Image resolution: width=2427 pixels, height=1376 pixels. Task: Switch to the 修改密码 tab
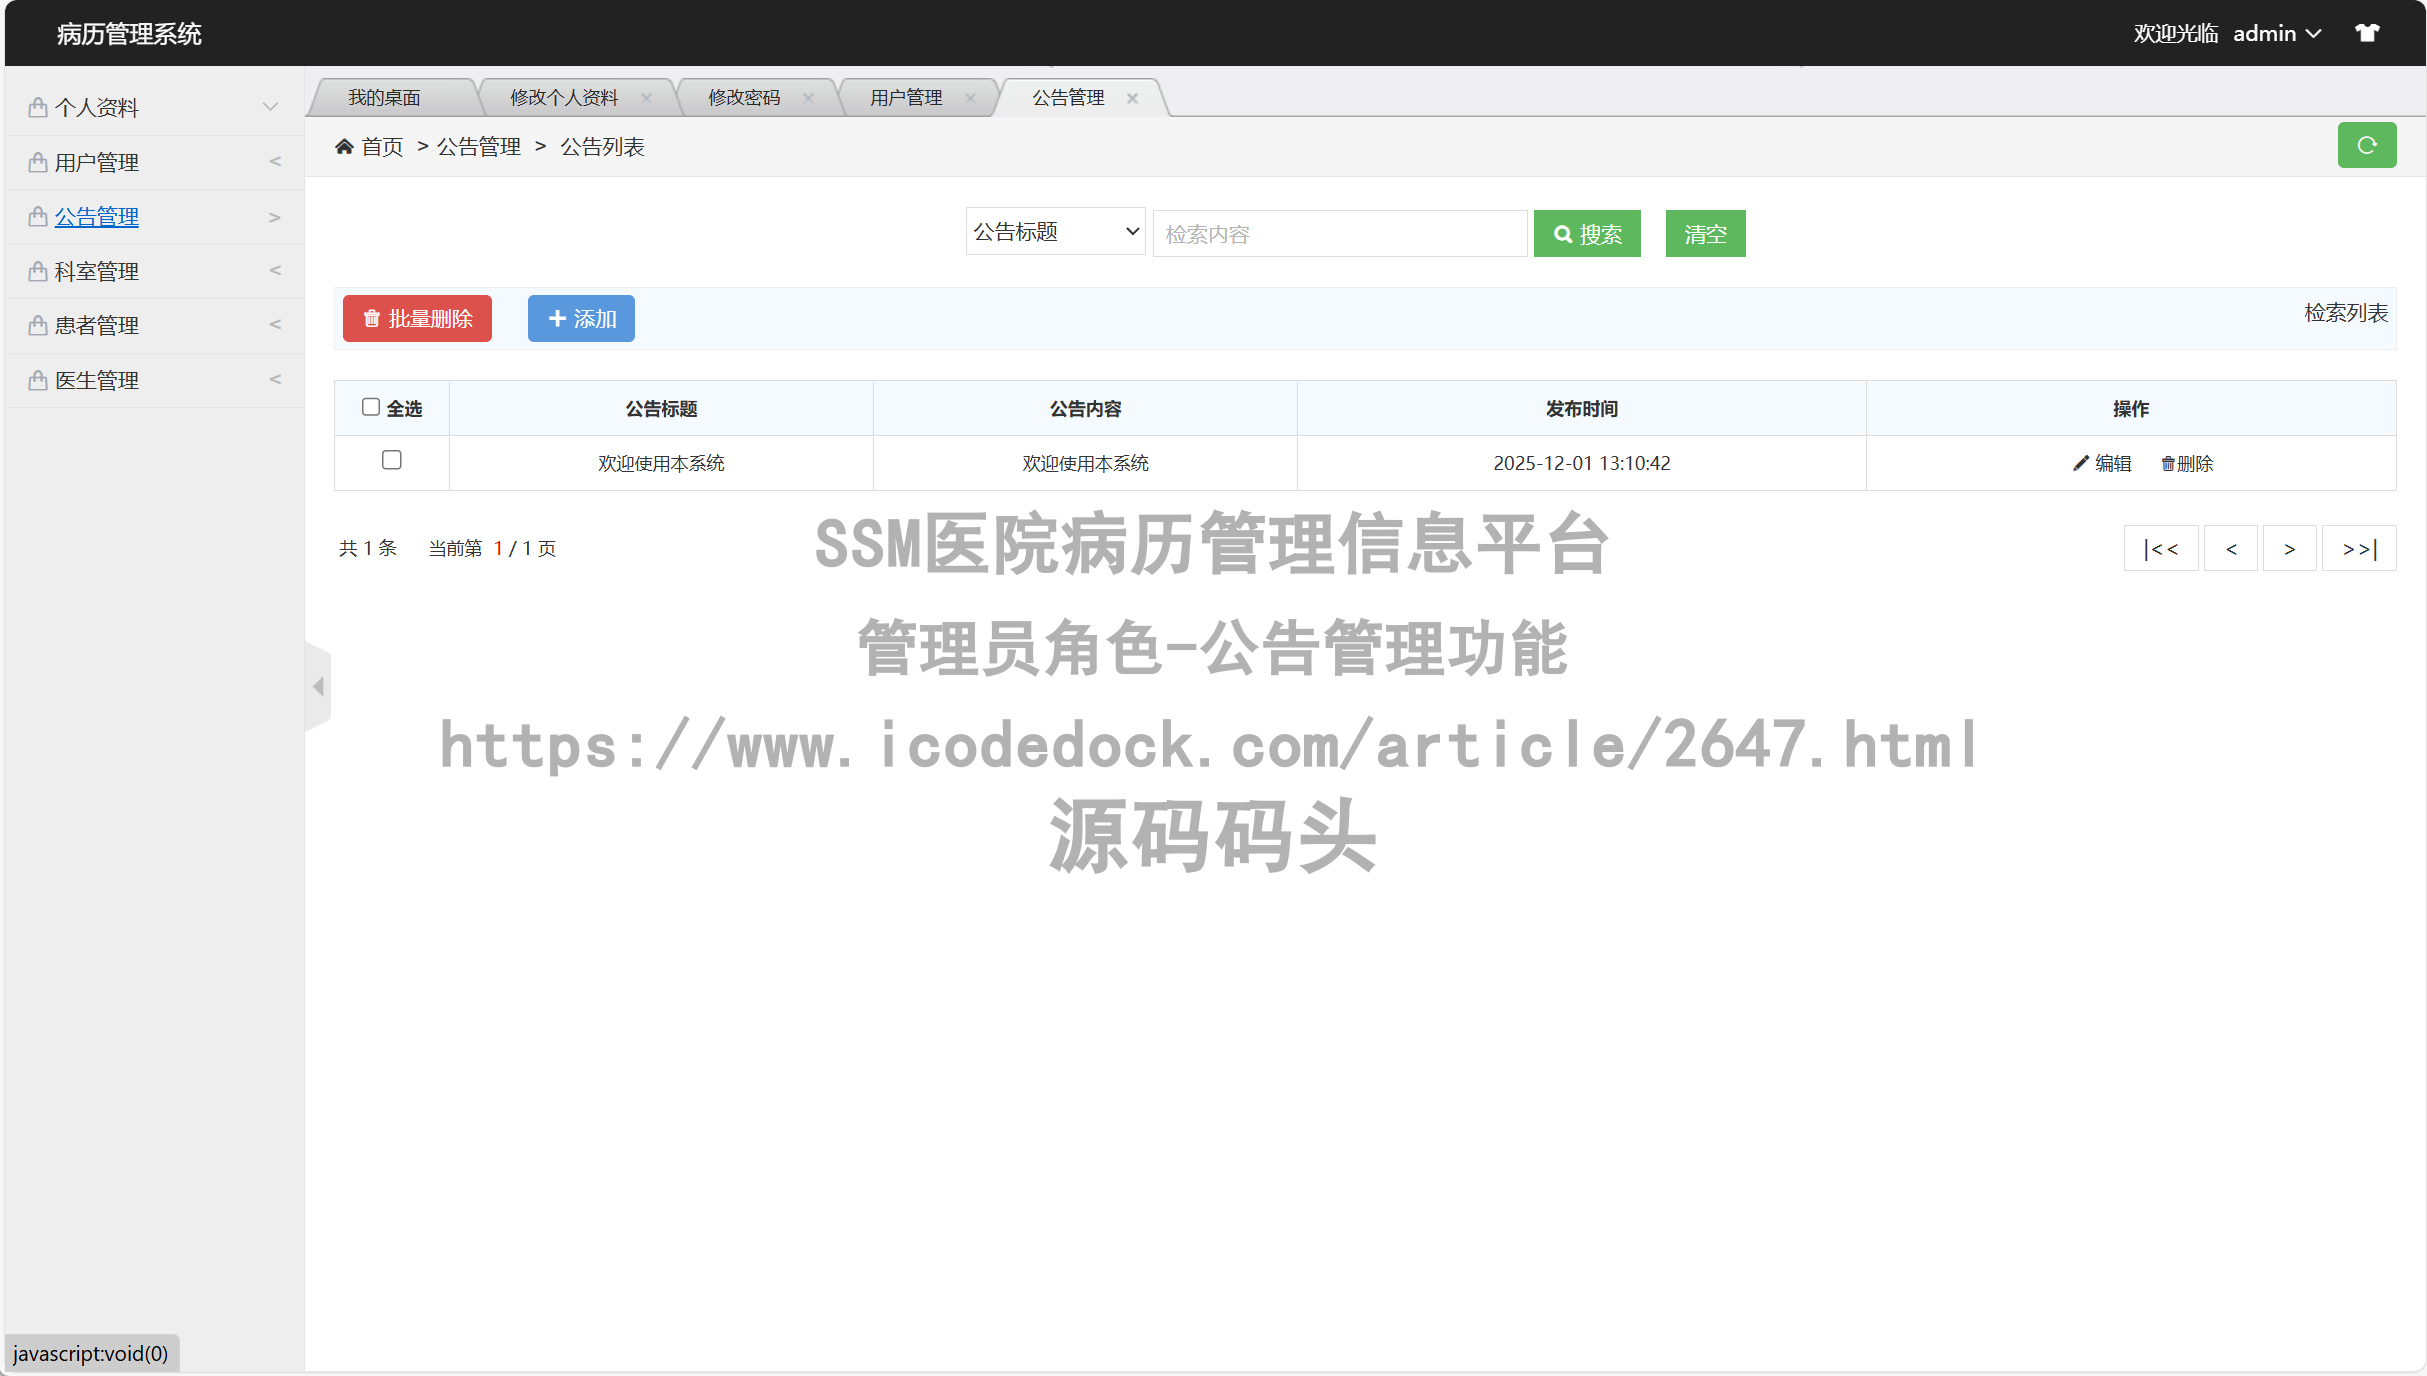click(x=745, y=97)
